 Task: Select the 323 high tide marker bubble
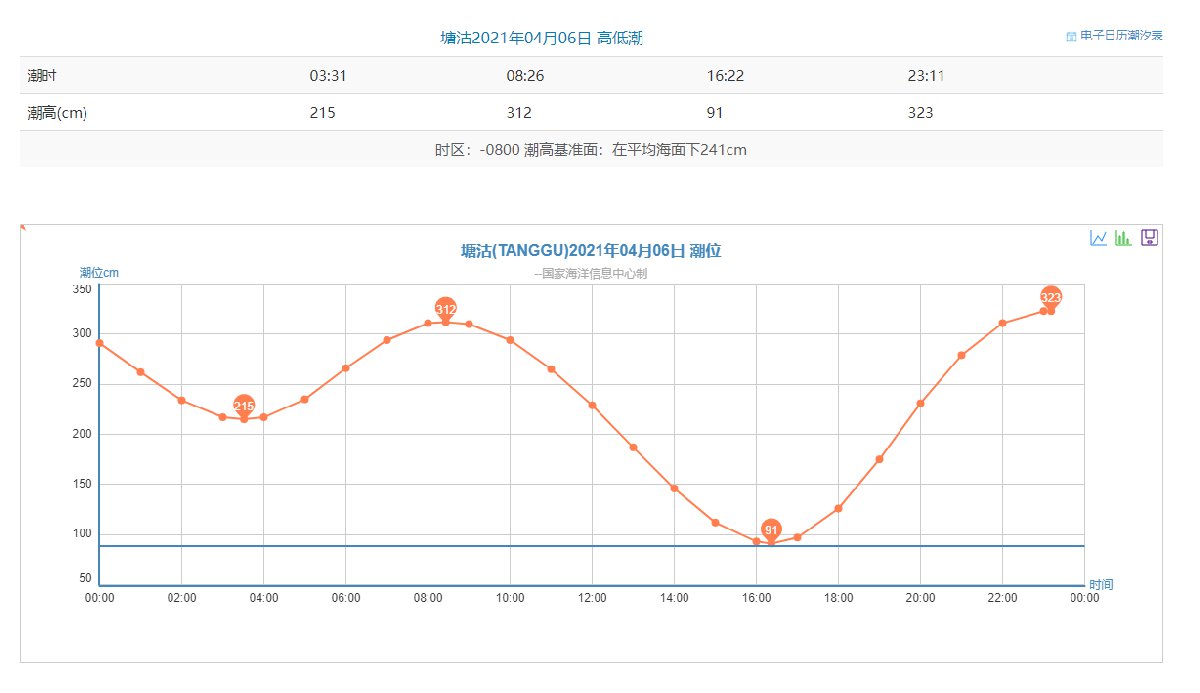(x=1050, y=297)
